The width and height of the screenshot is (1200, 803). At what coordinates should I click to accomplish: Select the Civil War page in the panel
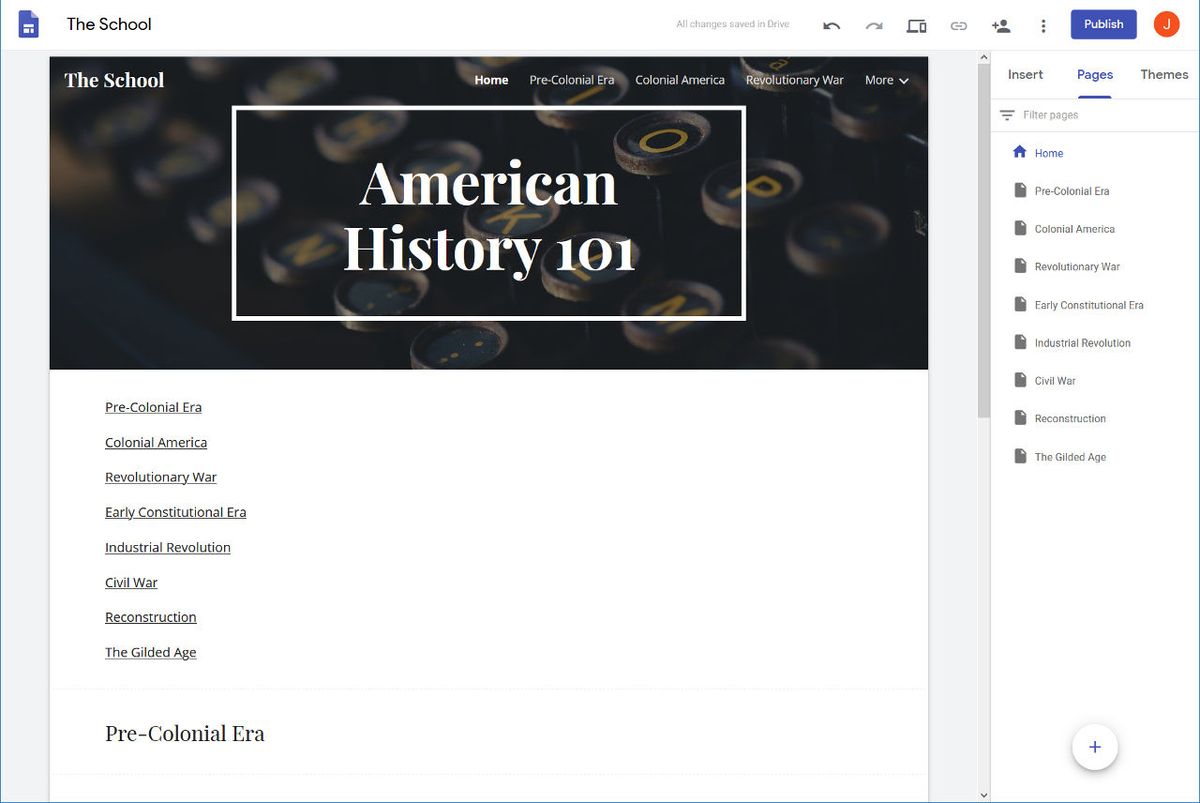1055,380
